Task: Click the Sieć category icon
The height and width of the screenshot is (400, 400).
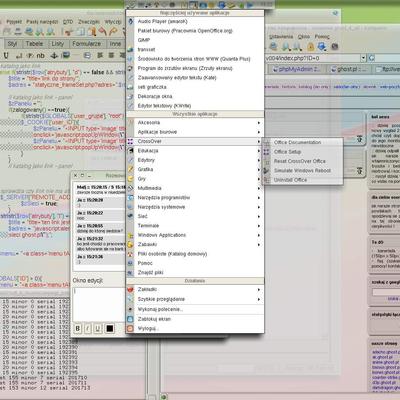Action: (x=130, y=216)
